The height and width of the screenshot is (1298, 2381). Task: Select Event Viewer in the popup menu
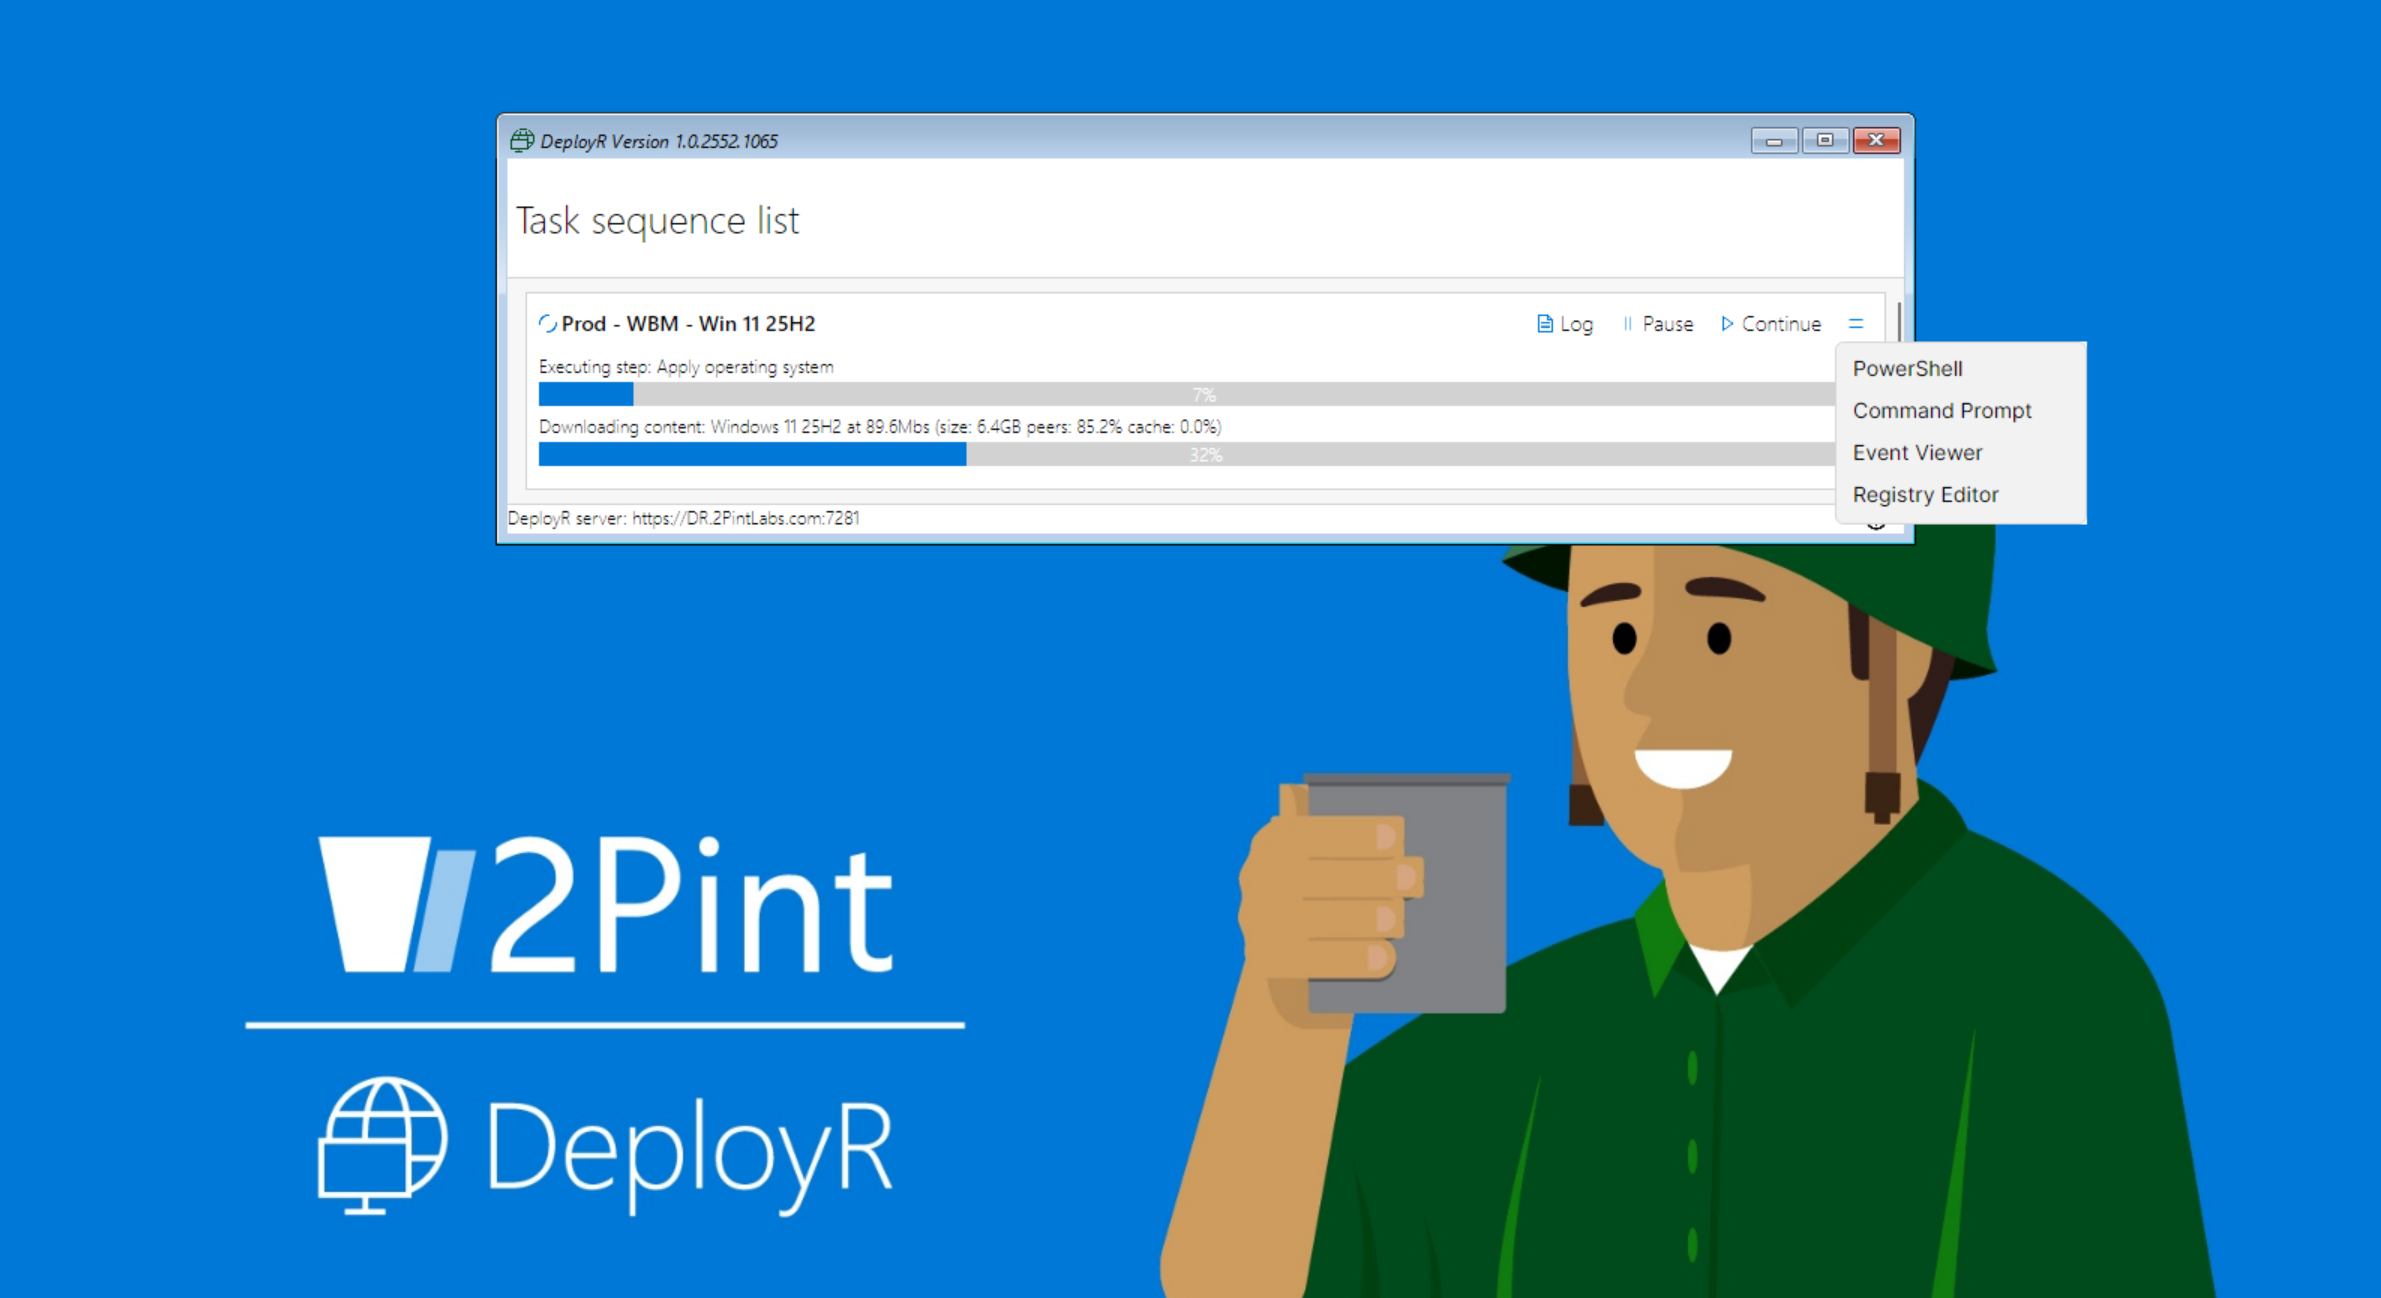(1917, 452)
